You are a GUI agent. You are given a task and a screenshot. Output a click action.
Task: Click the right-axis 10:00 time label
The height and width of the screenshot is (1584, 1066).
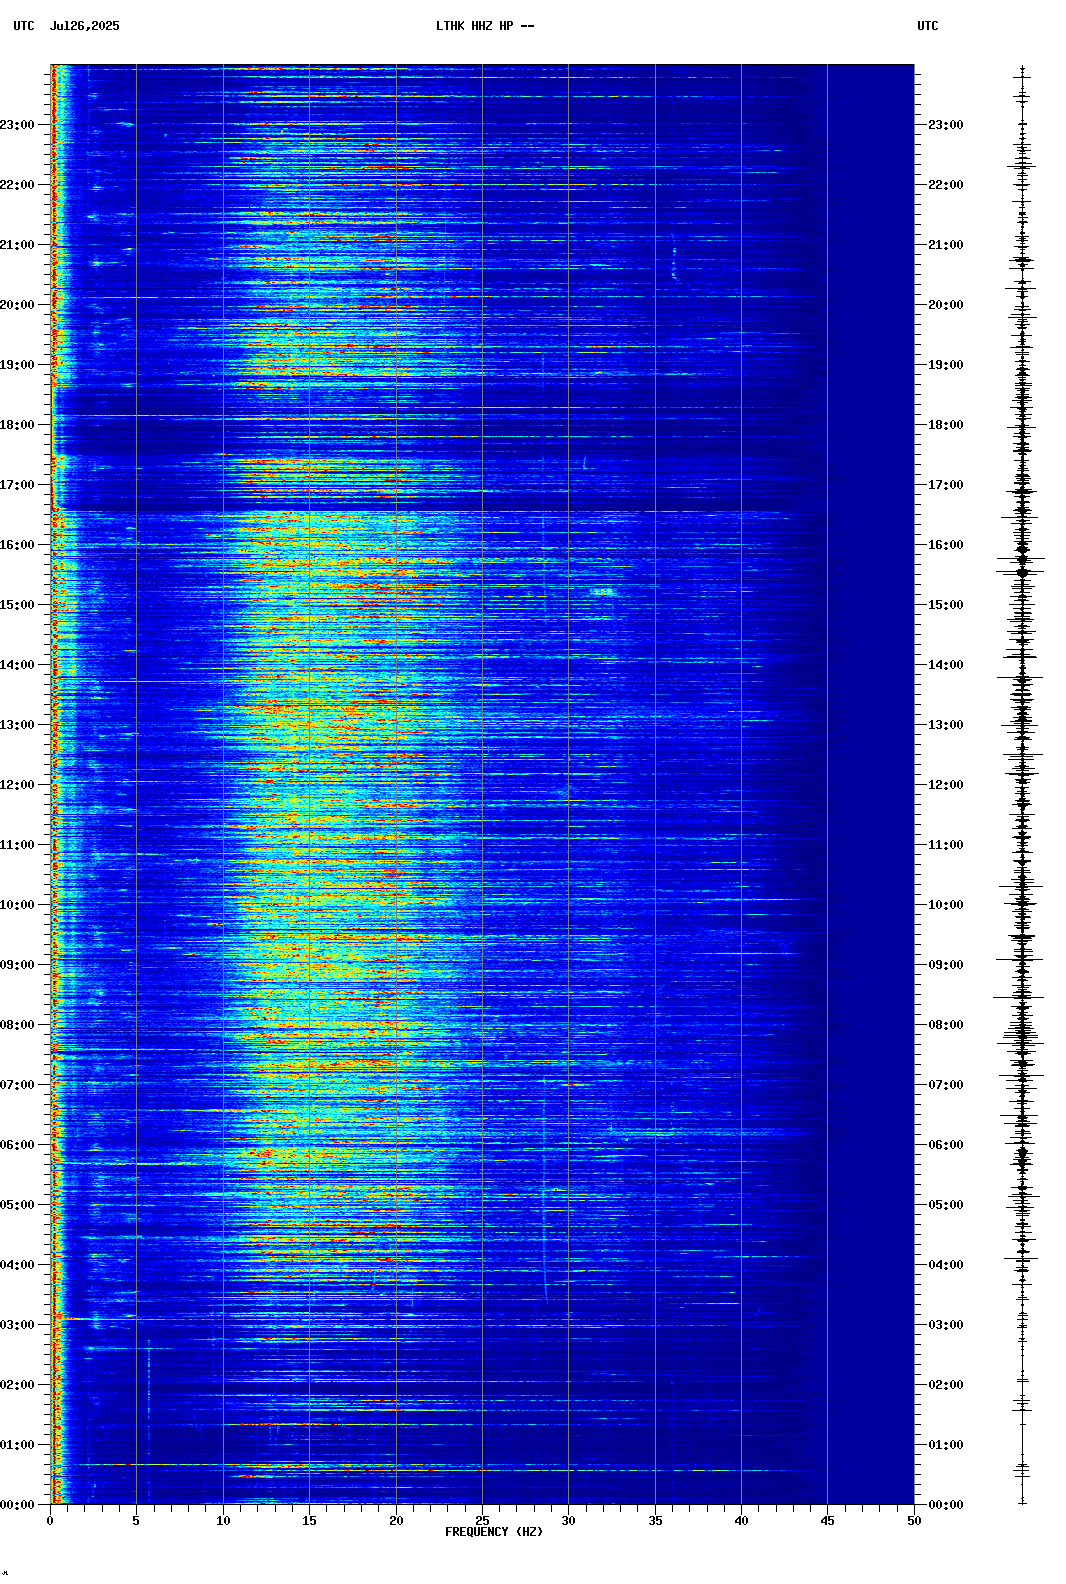(946, 905)
